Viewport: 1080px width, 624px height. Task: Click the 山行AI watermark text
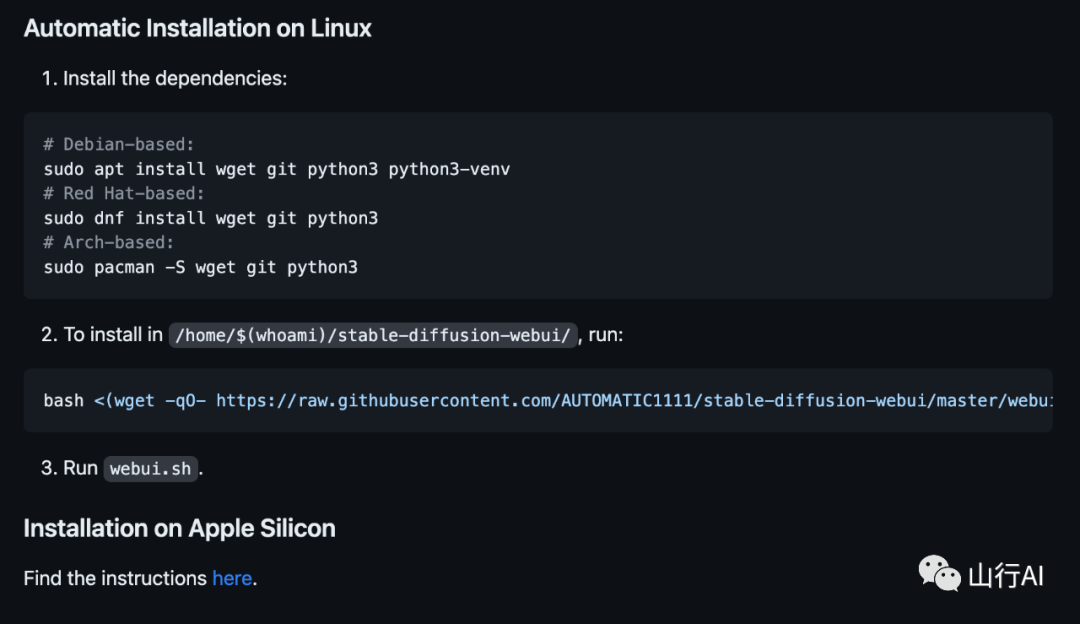(1005, 575)
